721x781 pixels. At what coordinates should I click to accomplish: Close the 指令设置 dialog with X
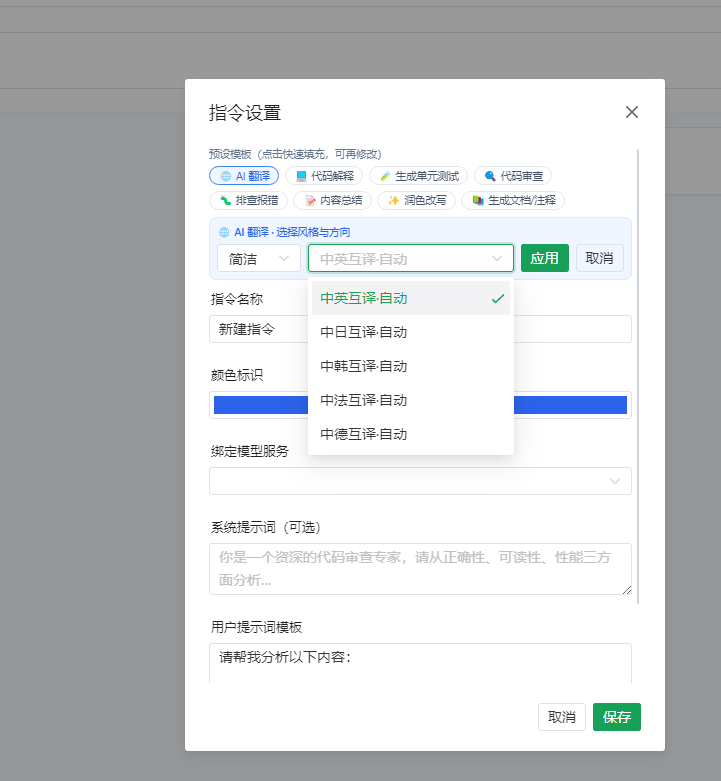[x=632, y=112]
